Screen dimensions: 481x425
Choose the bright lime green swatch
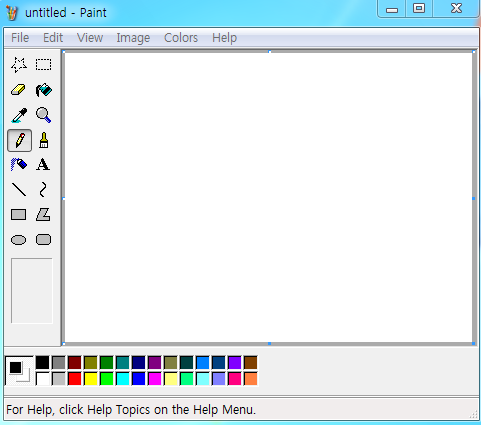(x=107, y=379)
